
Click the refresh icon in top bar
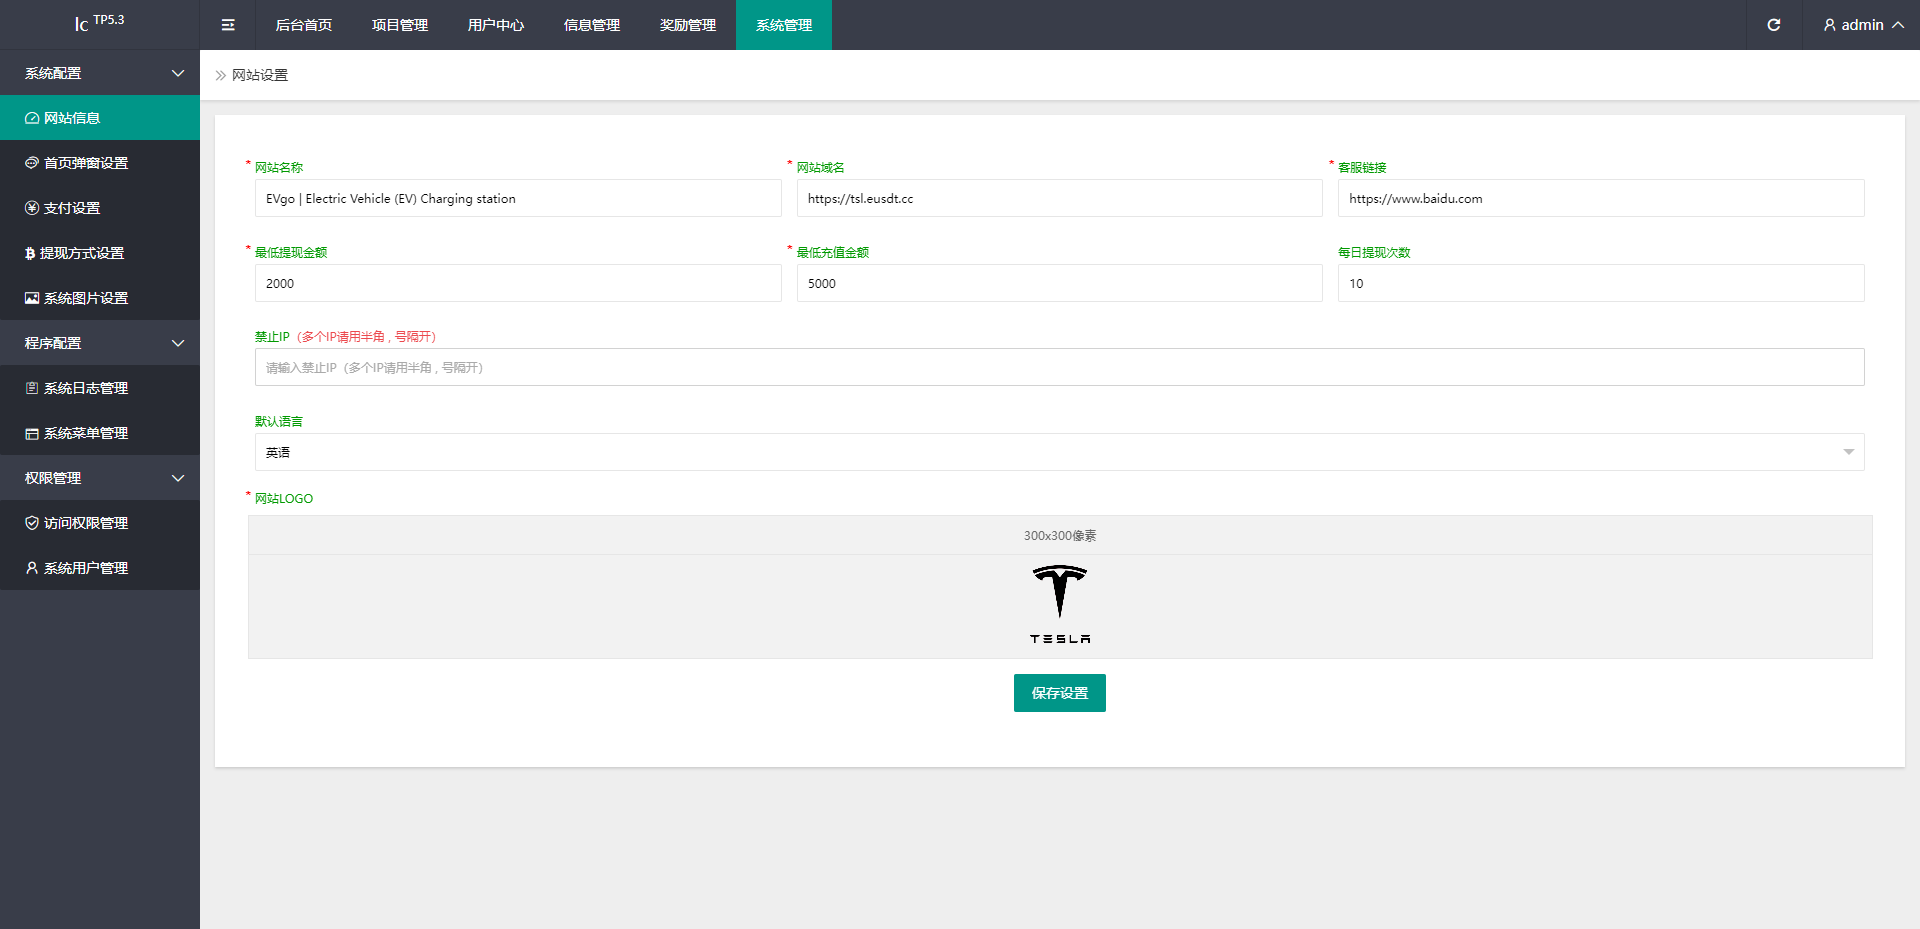click(1773, 25)
